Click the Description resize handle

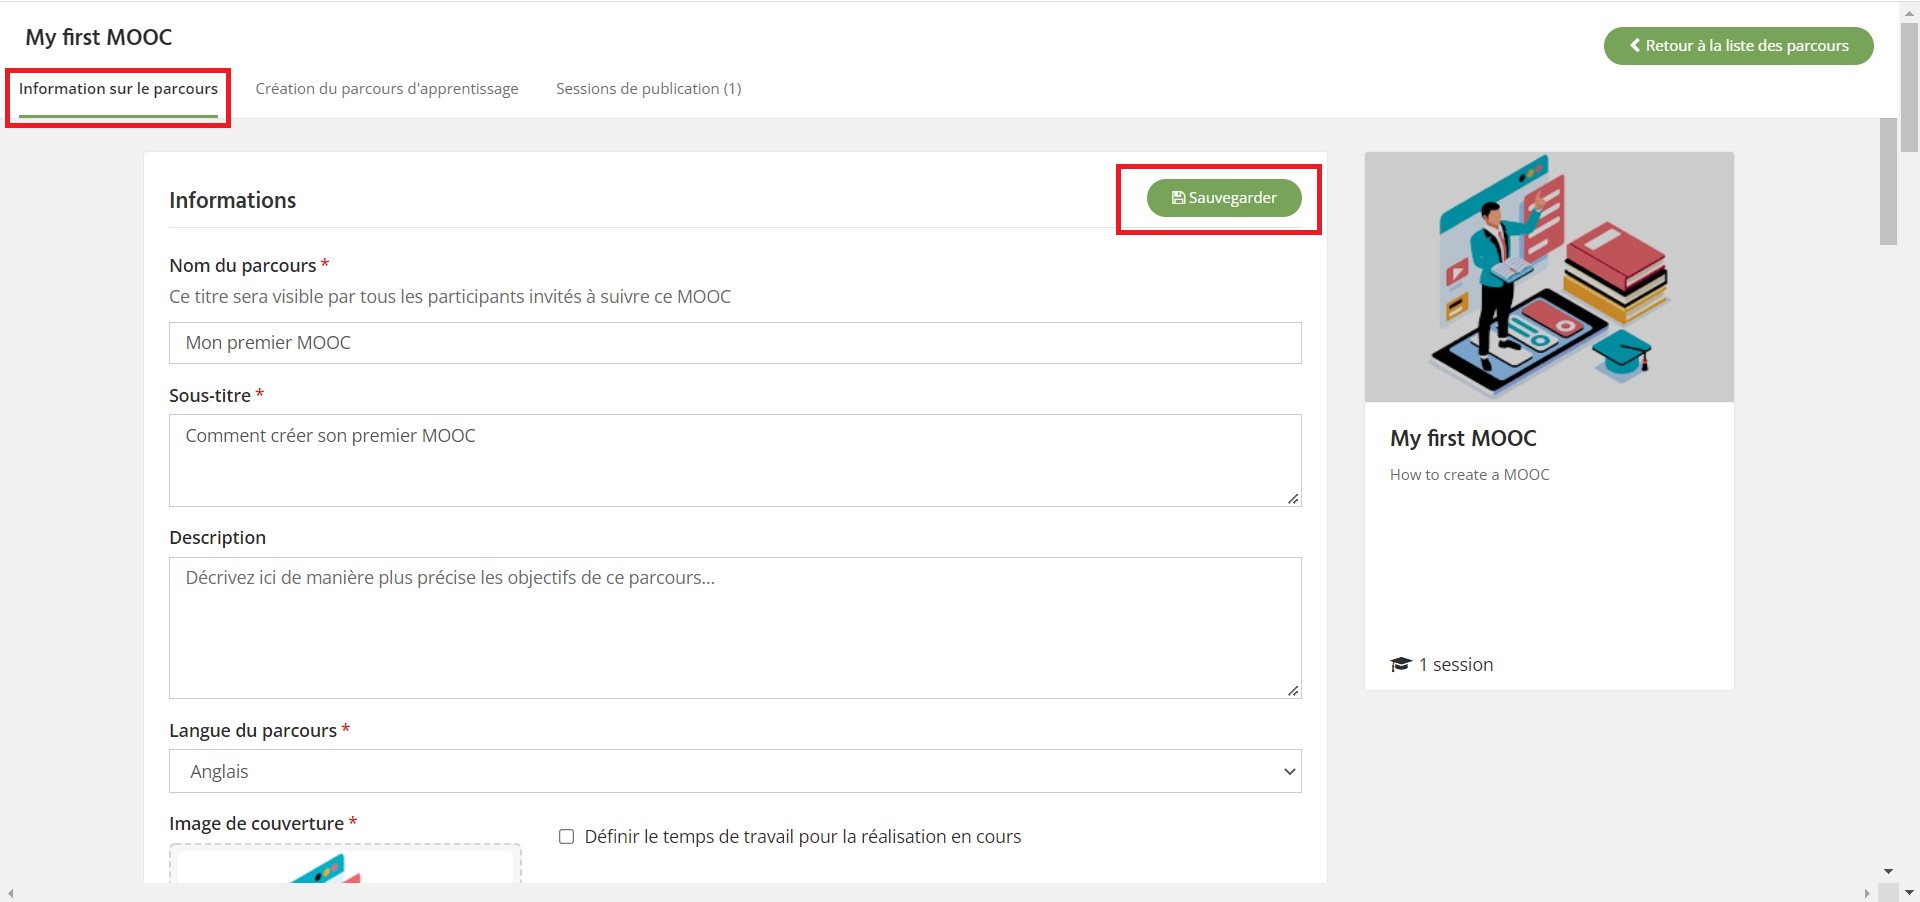pos(1293,690)
